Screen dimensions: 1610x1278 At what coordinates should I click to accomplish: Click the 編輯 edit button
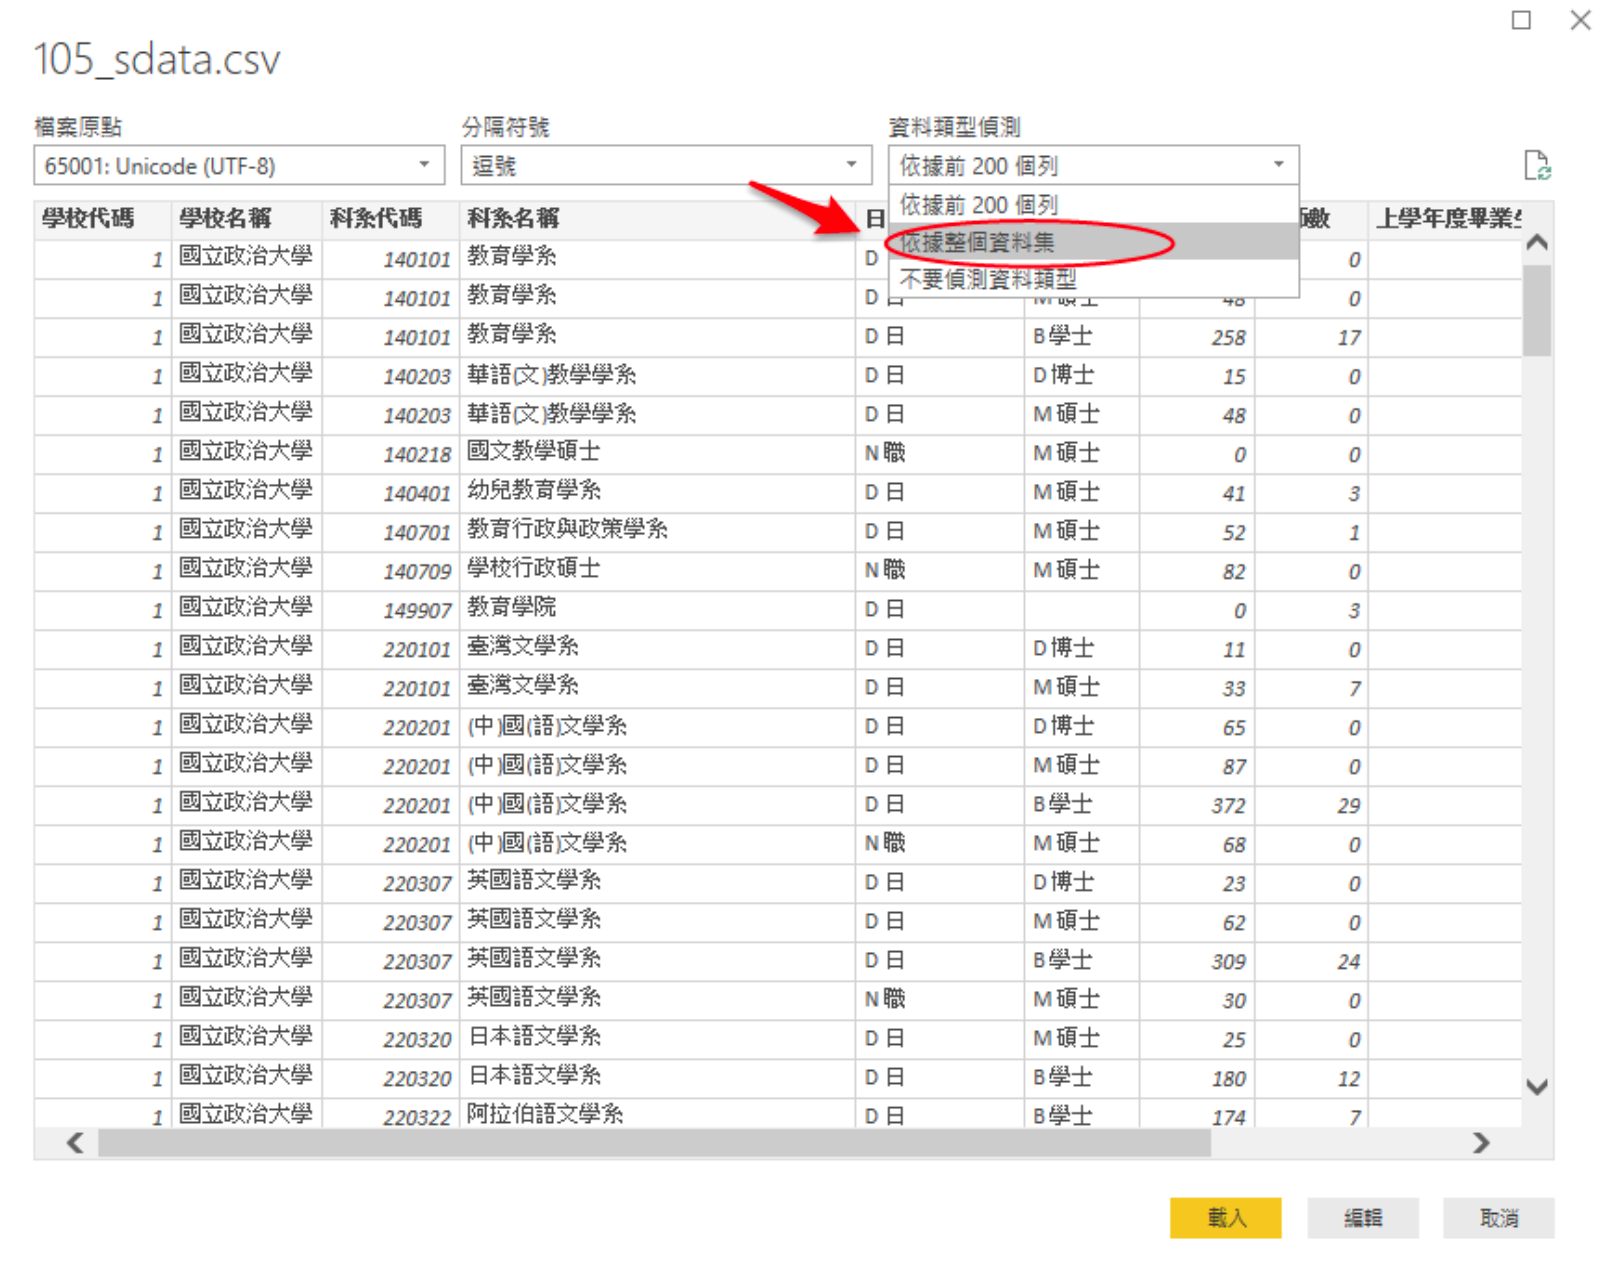point(1363,1217)
